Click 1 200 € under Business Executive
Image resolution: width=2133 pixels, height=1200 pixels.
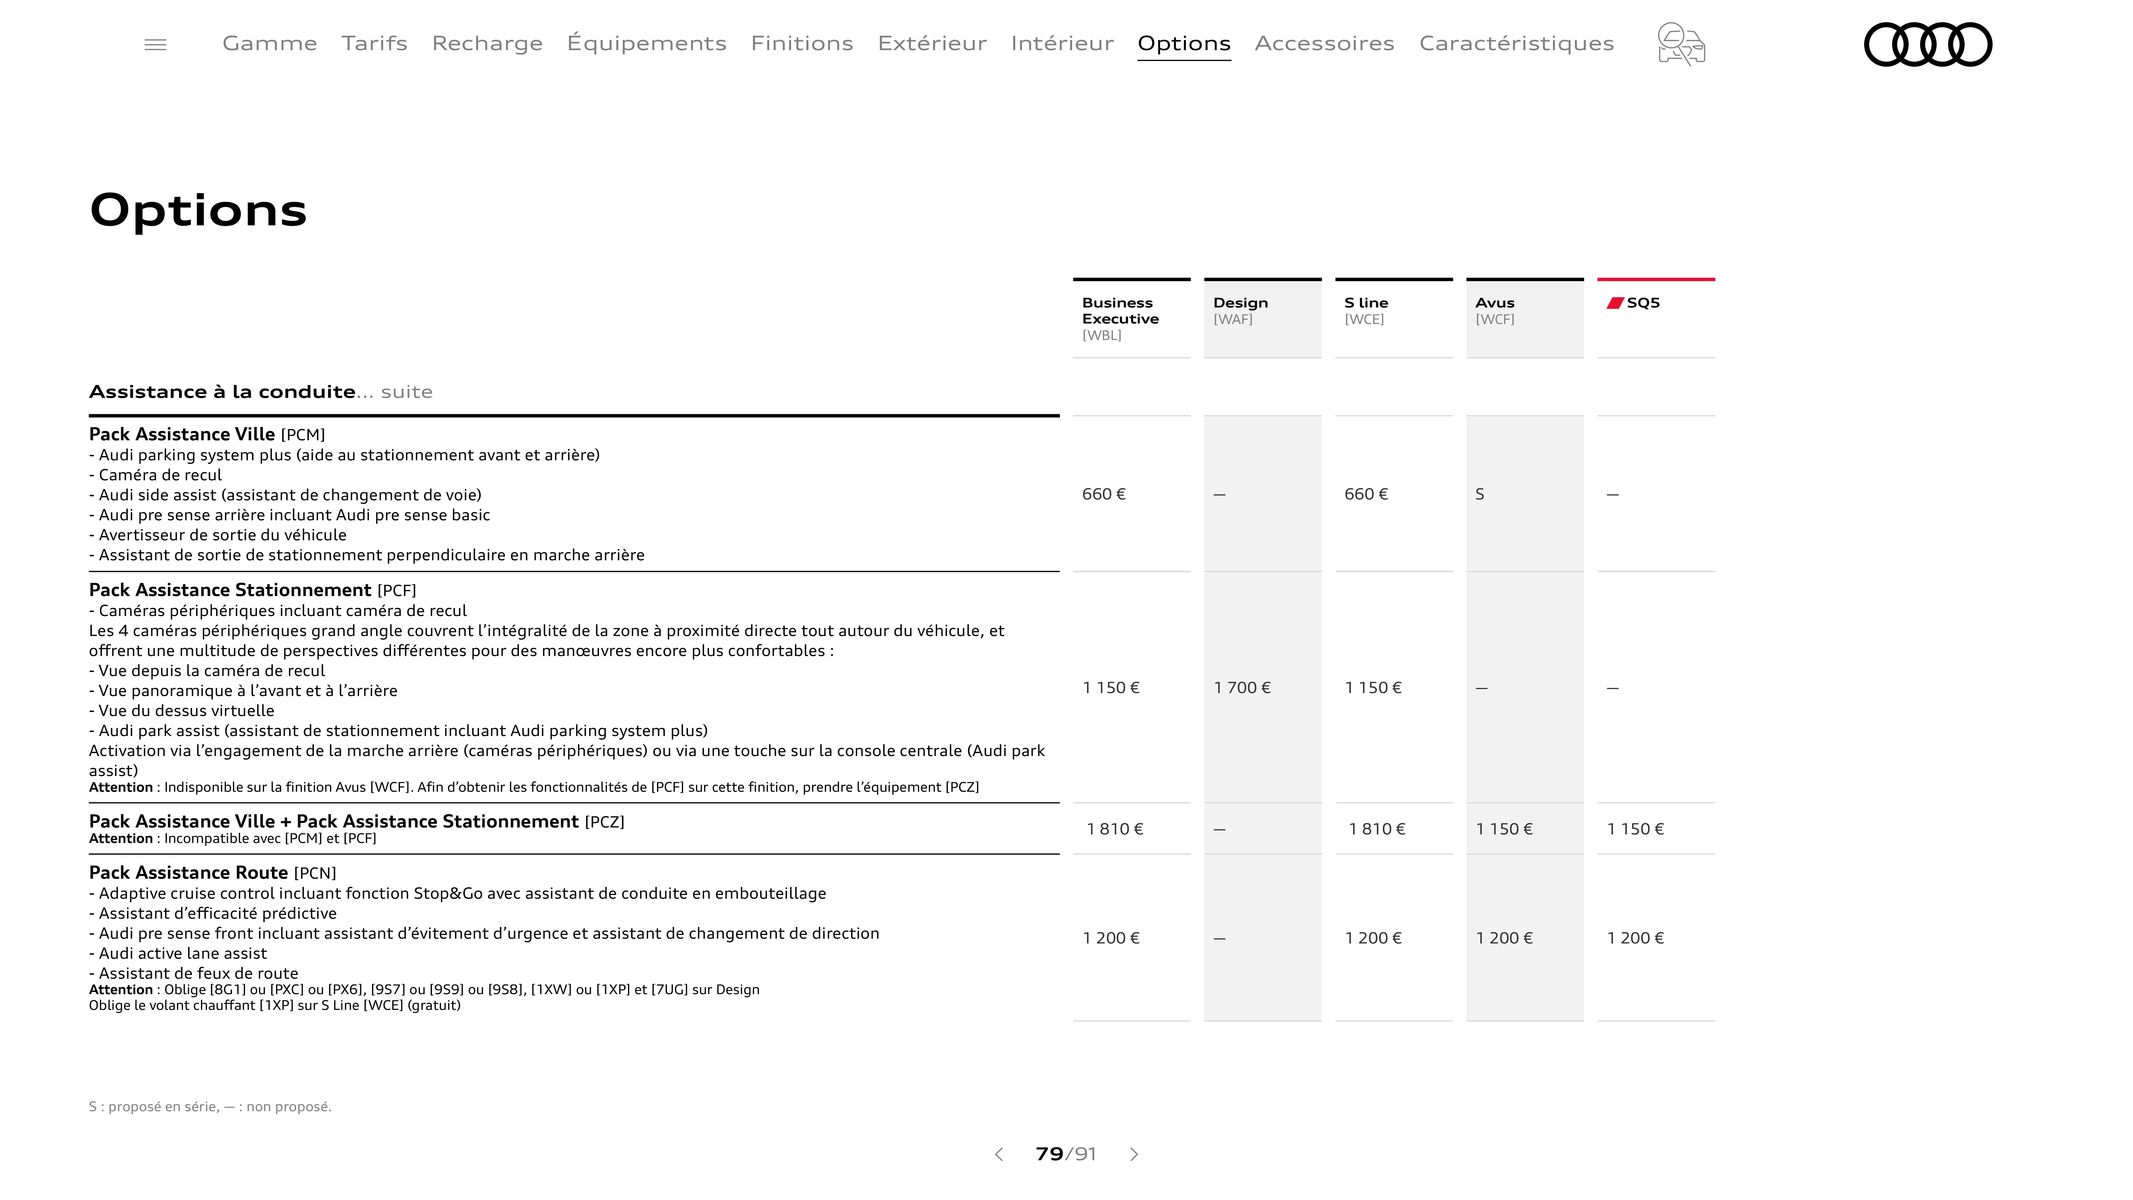tap(1111, 938)
